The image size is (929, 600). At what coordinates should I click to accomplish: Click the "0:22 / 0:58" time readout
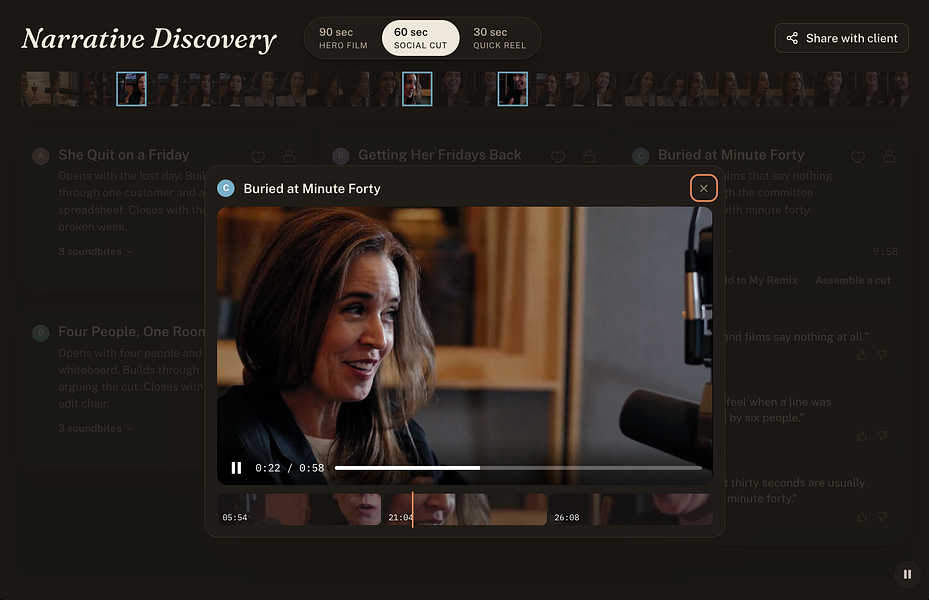coord(290,468)
